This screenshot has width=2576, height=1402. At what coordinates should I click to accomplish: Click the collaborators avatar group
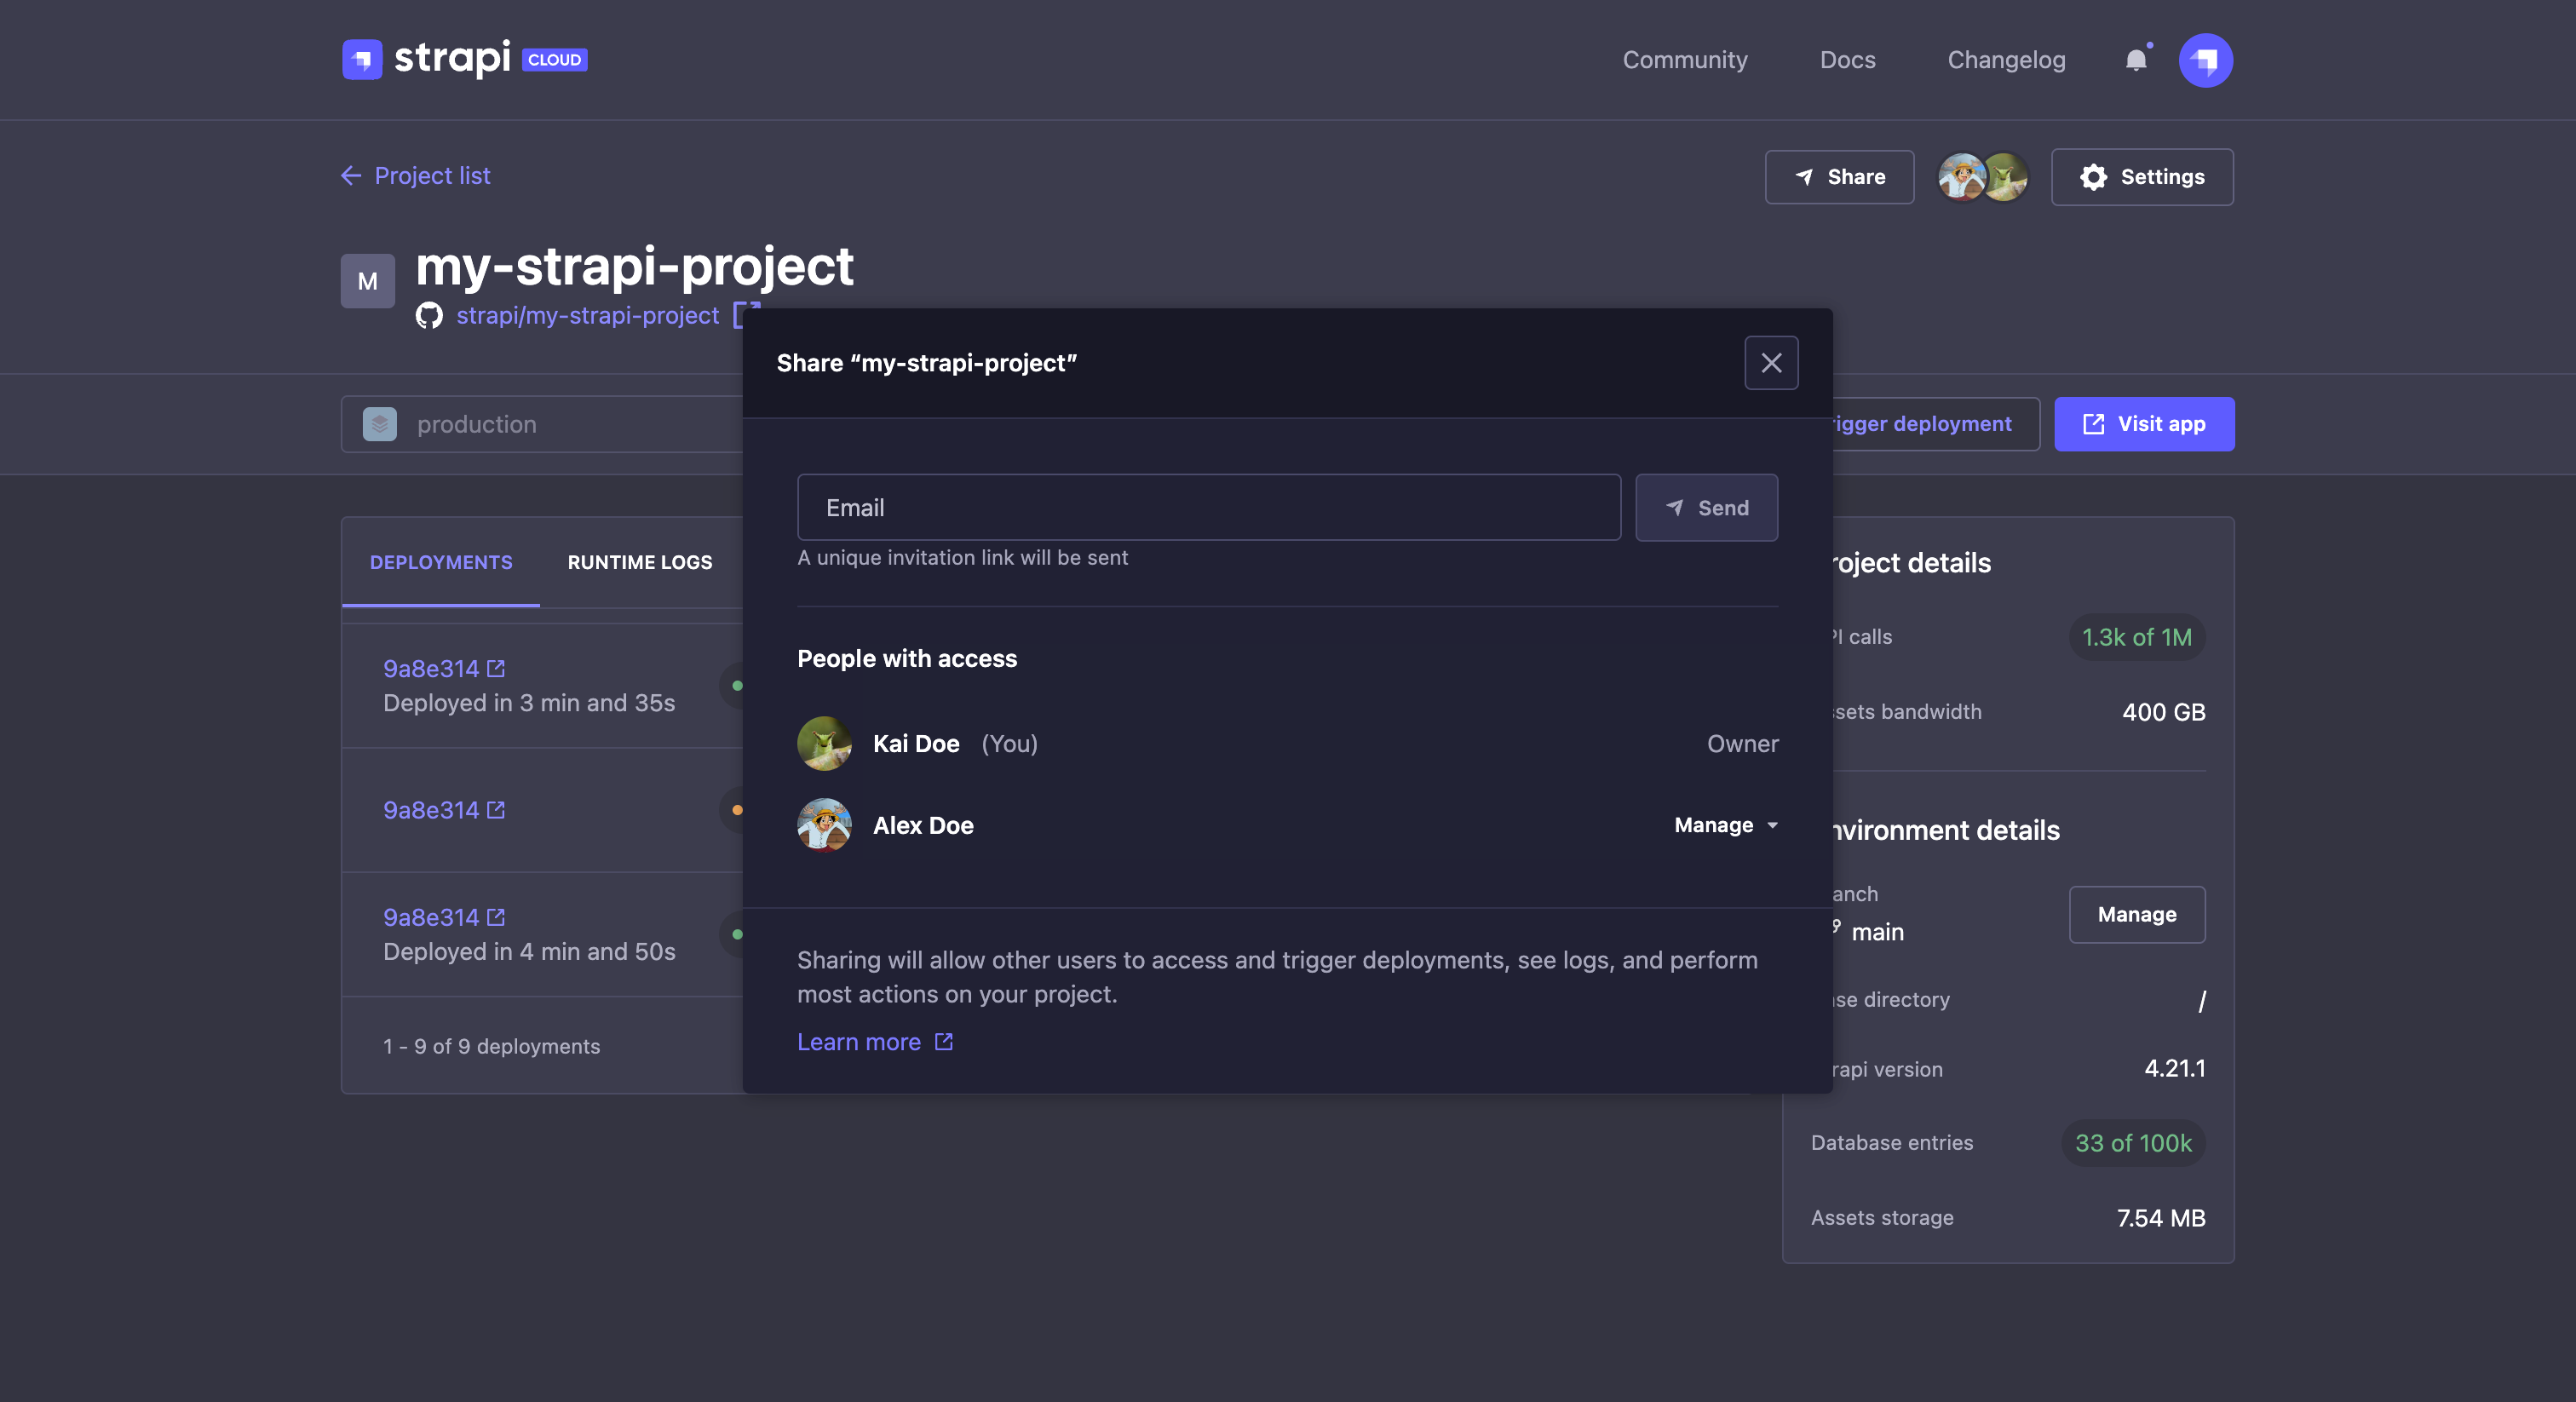[1982, 177]
